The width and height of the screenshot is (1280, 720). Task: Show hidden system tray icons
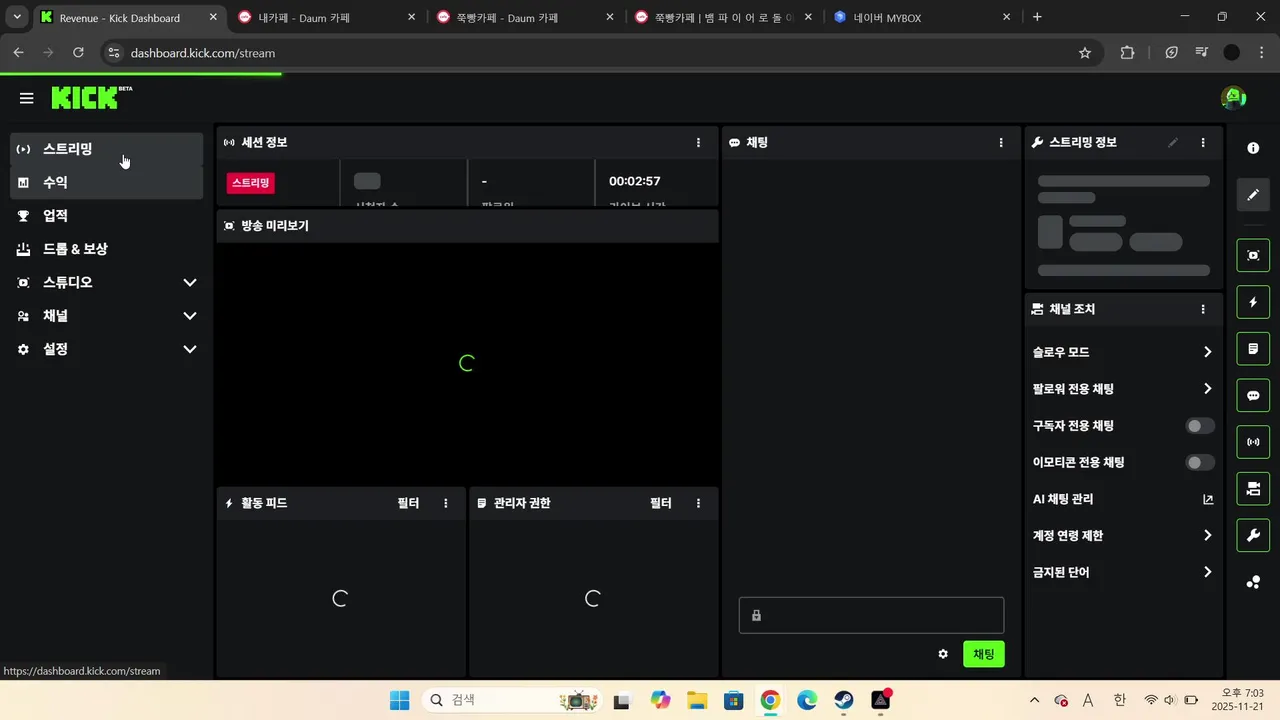(1034, 700)
